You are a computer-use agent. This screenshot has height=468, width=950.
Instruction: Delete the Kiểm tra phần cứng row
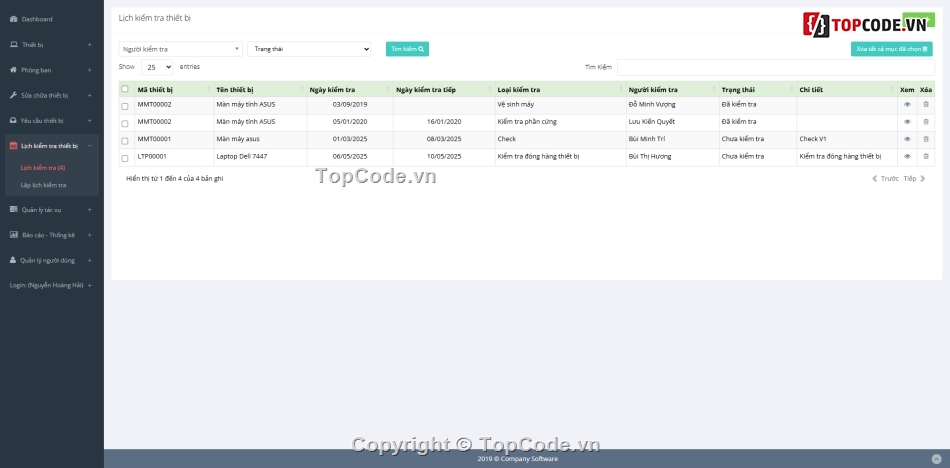click(x=926, y=122)
